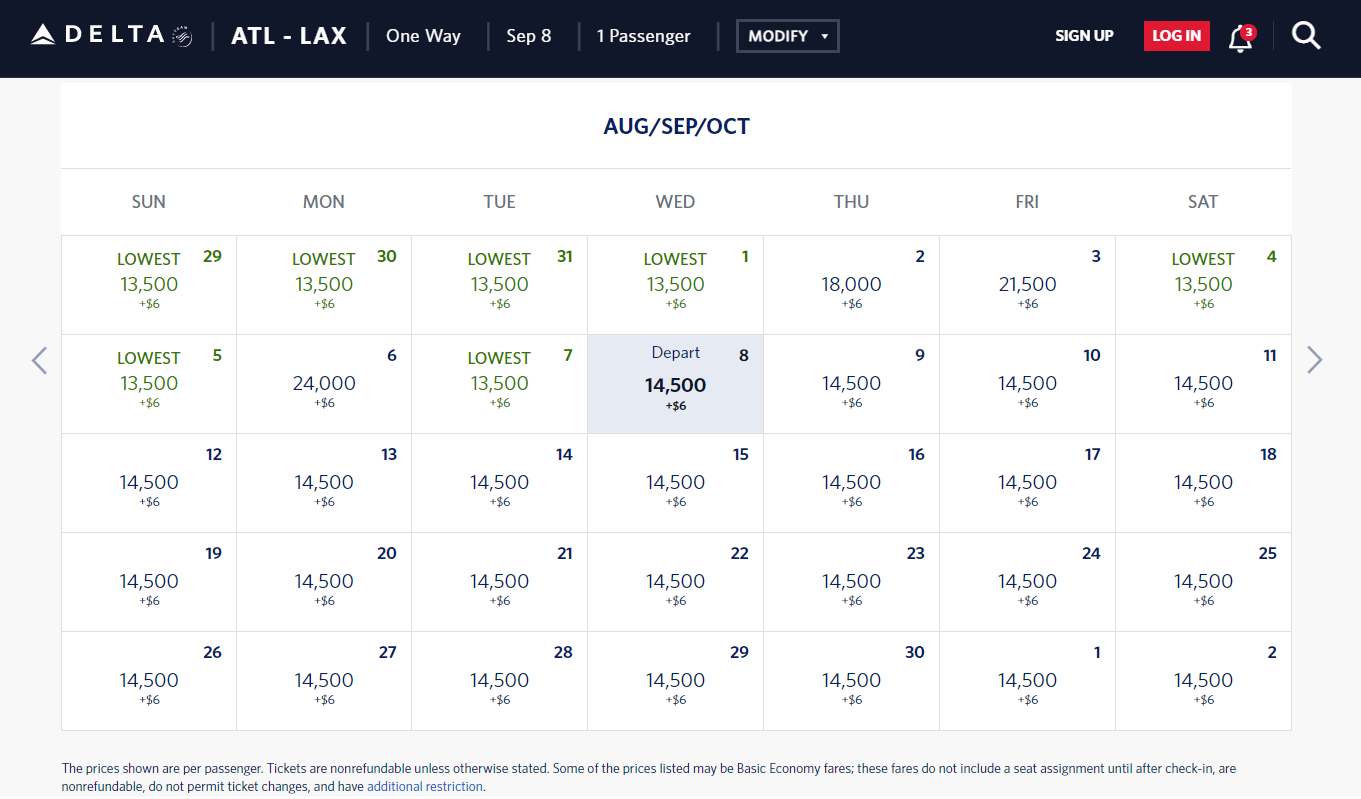The height and width of the screenshot is (799, 1361).
Task: Click the selected Depart Sep 8 cell
Action: 676,384
